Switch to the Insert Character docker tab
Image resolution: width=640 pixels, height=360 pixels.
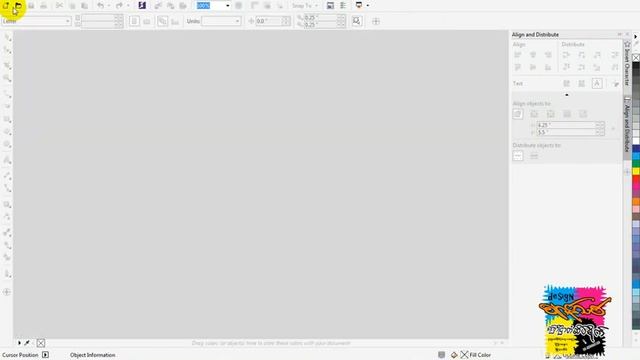[627, 64]
